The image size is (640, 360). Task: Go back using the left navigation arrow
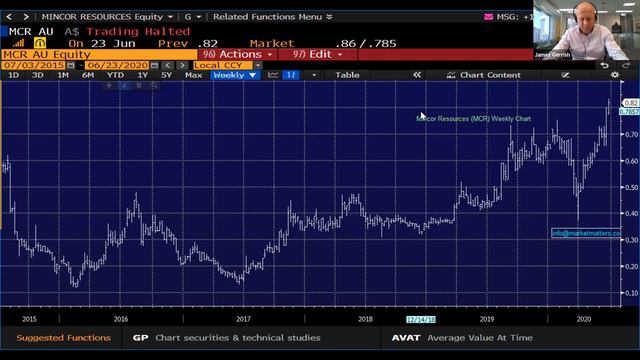click(x=9, y=17)
